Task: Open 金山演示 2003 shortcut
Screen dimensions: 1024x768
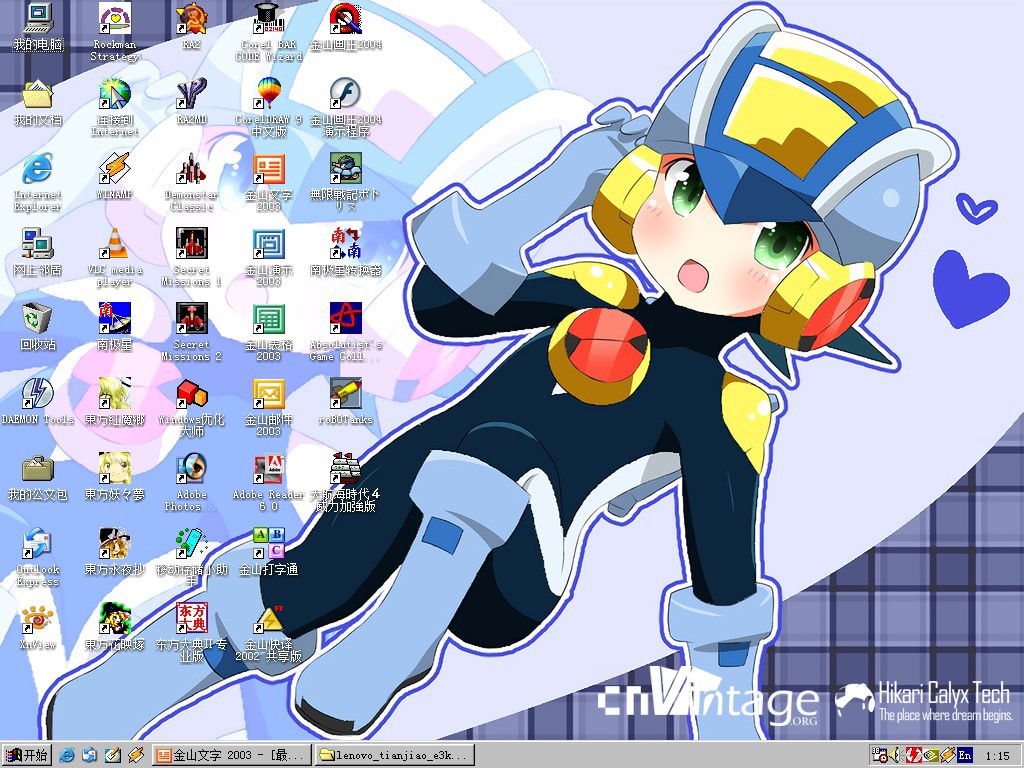Action: 268,257
